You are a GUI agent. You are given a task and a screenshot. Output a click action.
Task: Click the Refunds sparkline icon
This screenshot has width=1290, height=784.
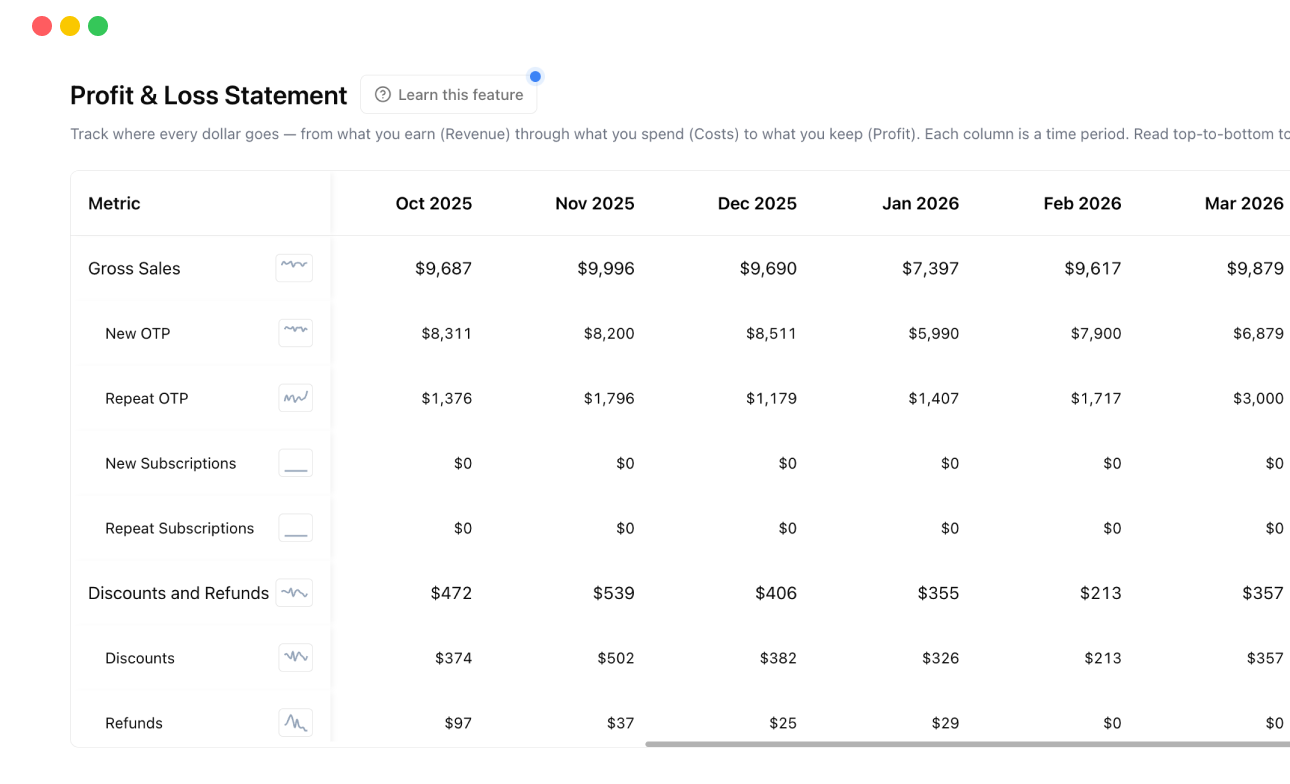click(294, 722)
